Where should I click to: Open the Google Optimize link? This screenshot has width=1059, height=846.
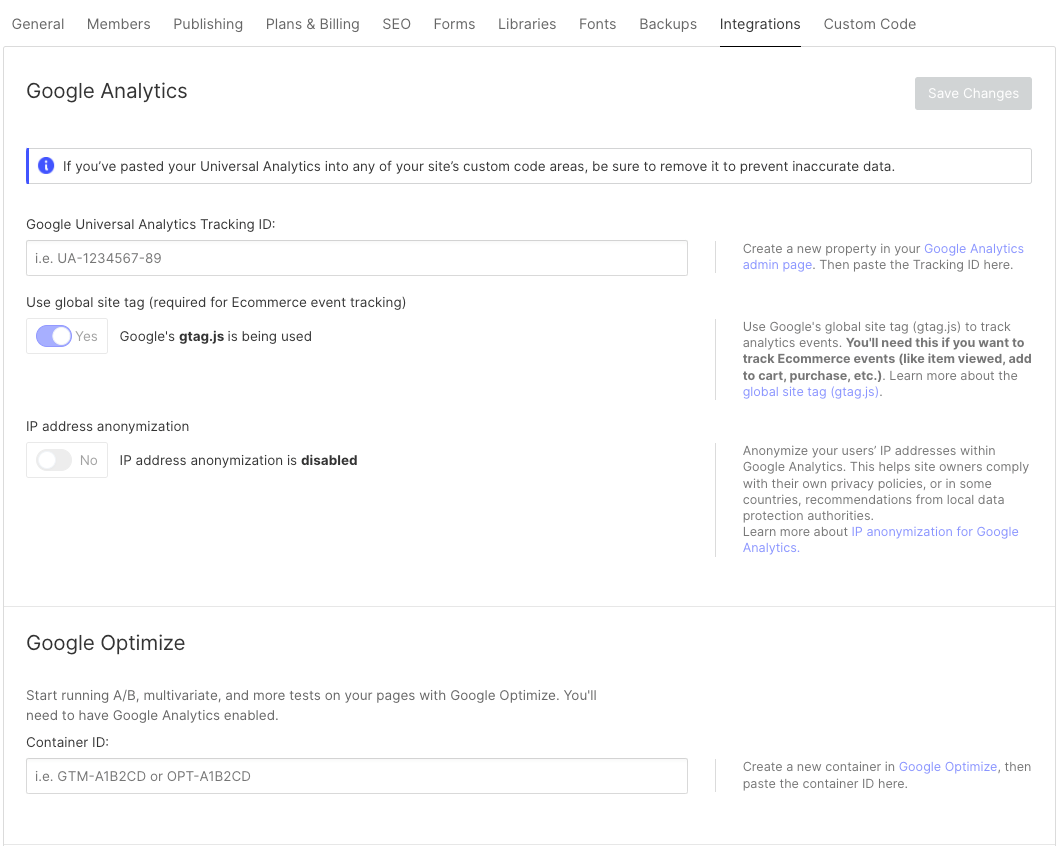pos(948,766)
